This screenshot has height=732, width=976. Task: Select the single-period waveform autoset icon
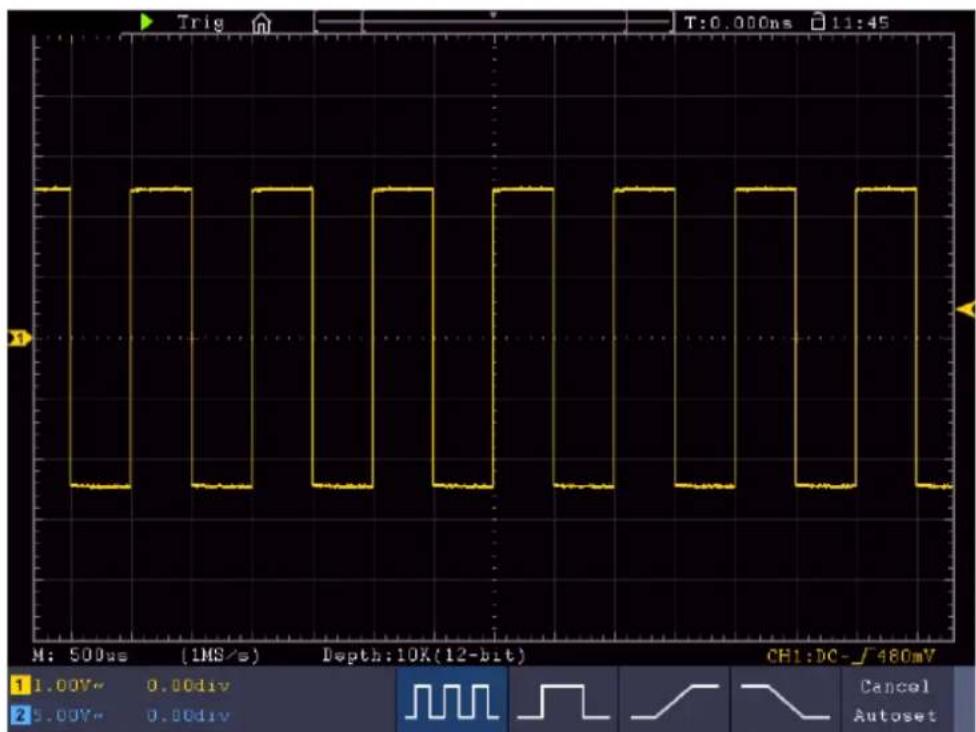pos(563,700)
